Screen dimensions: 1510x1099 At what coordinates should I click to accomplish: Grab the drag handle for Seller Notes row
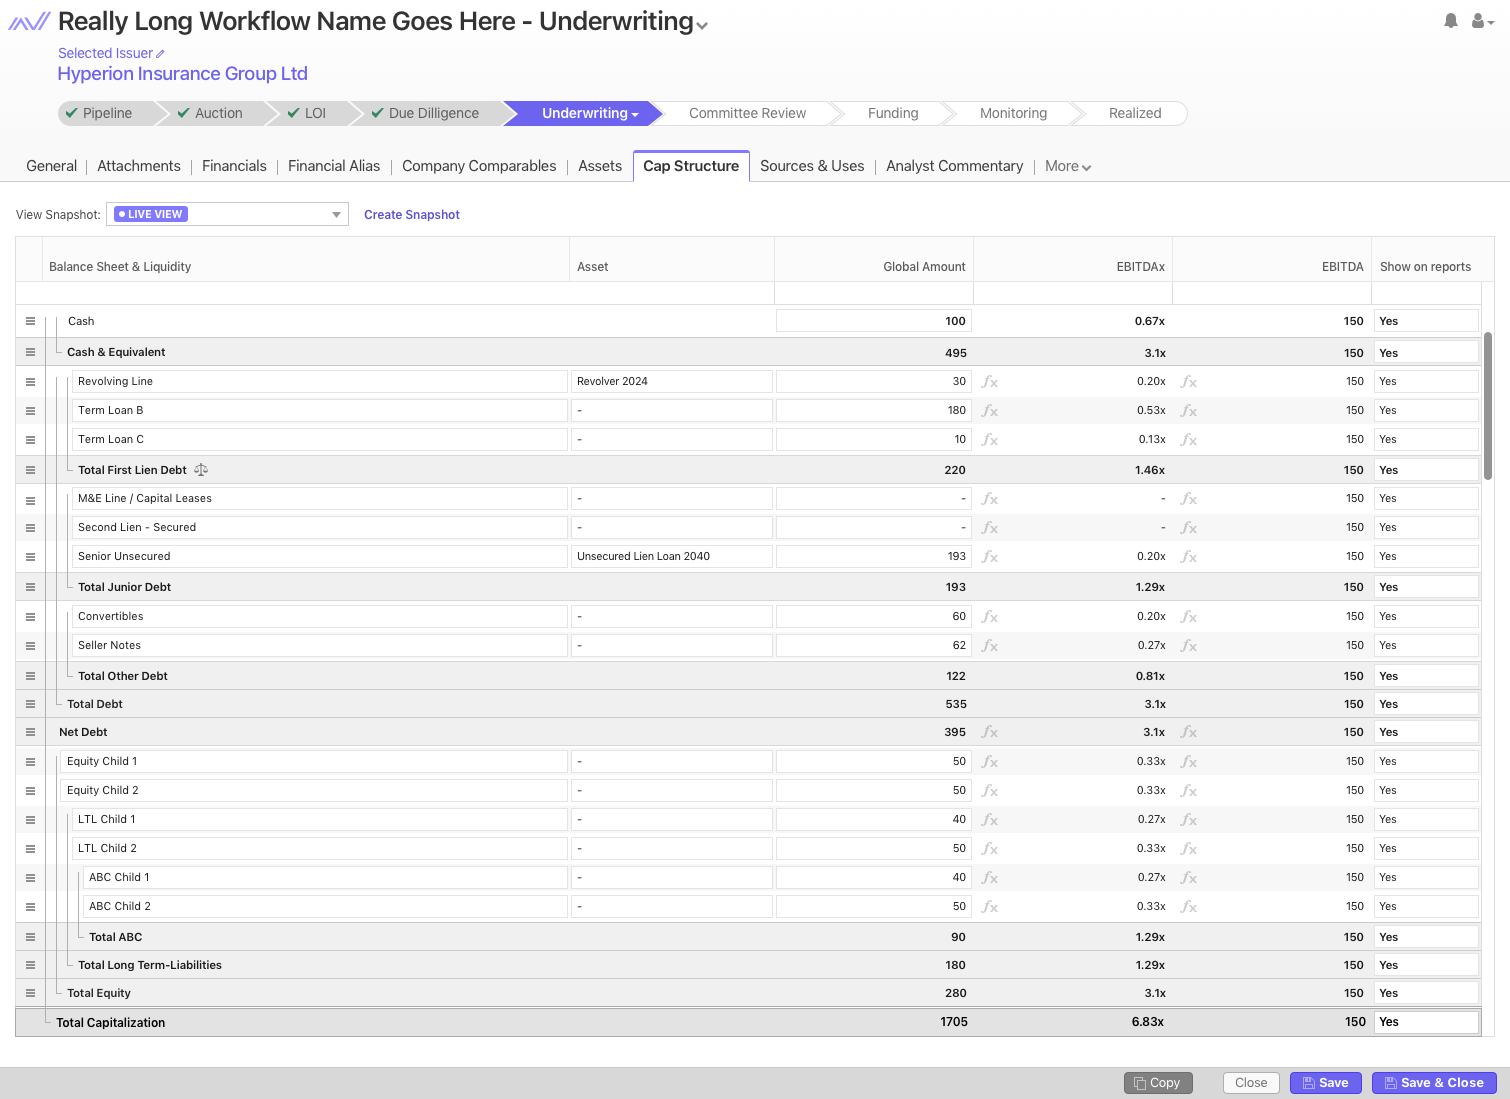(x=30, y=646)
